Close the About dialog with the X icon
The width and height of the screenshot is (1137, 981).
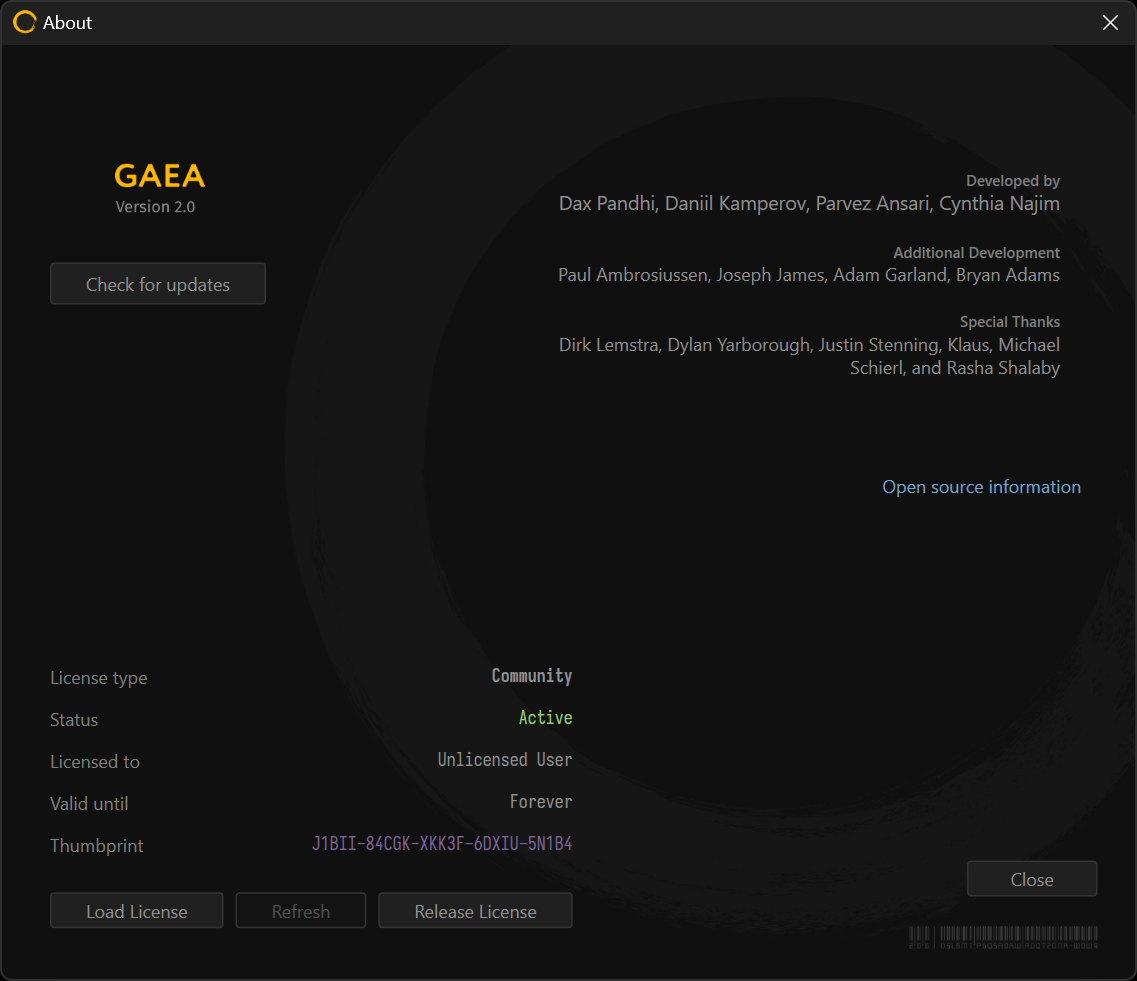1110,23
